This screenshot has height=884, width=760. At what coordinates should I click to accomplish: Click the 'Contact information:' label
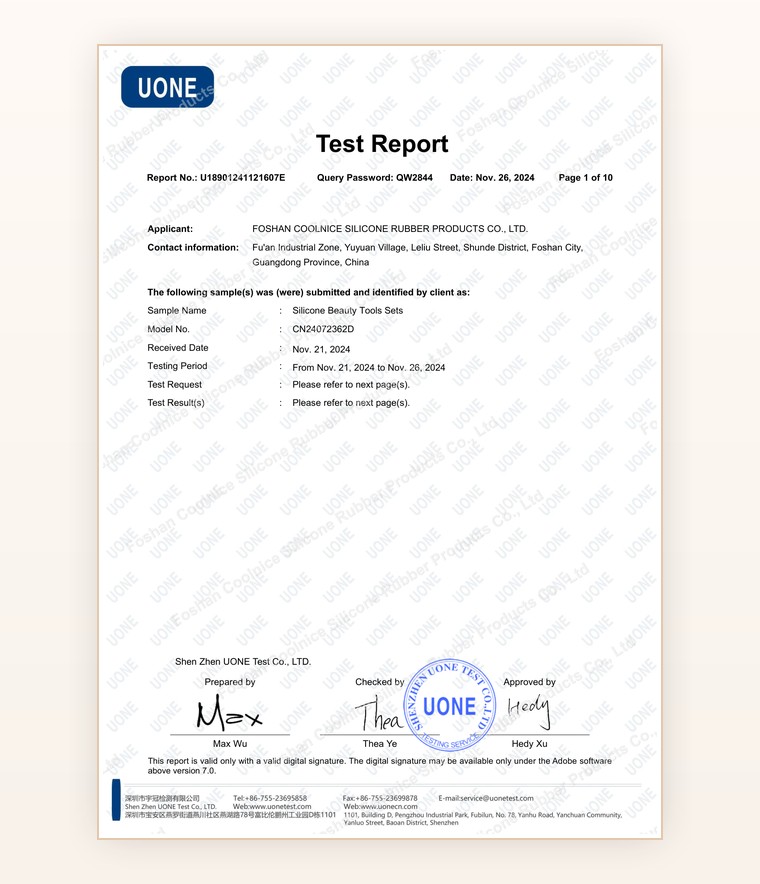pos(193,247)
